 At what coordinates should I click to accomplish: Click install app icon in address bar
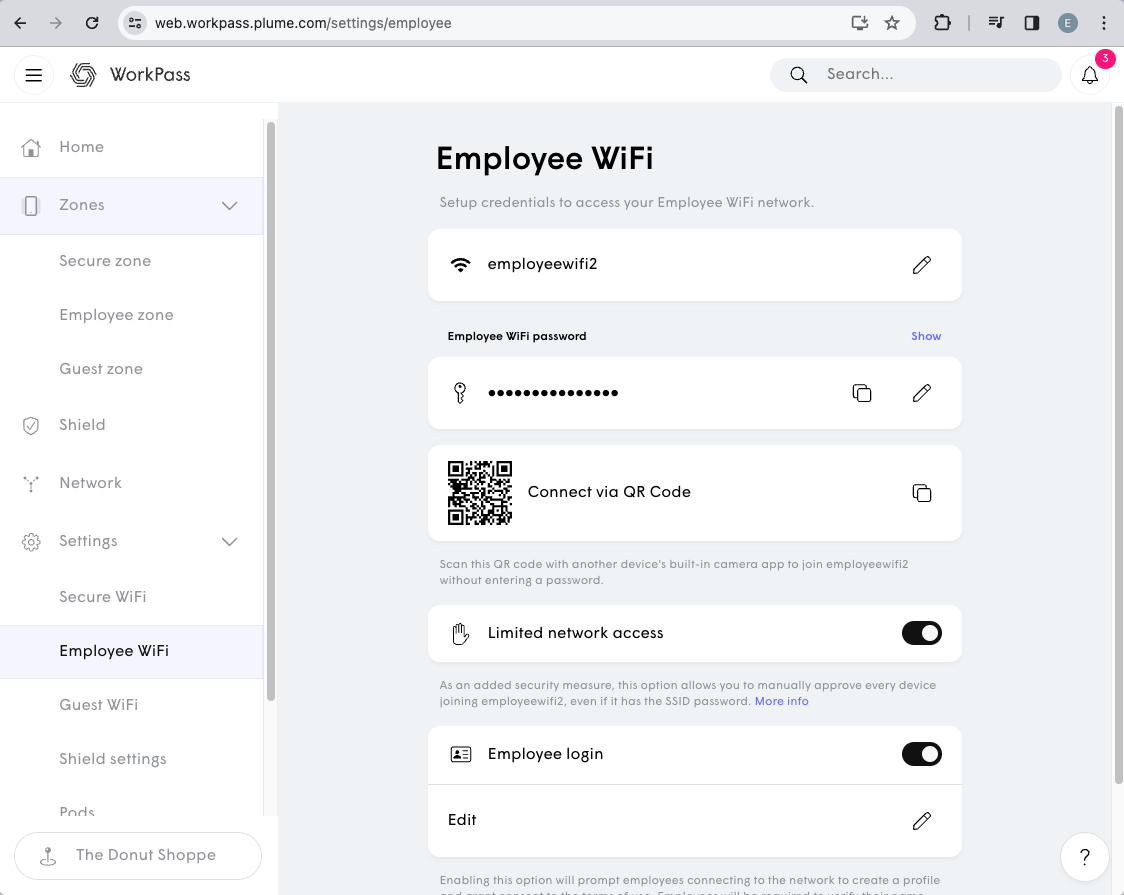[x=859, y=23]
